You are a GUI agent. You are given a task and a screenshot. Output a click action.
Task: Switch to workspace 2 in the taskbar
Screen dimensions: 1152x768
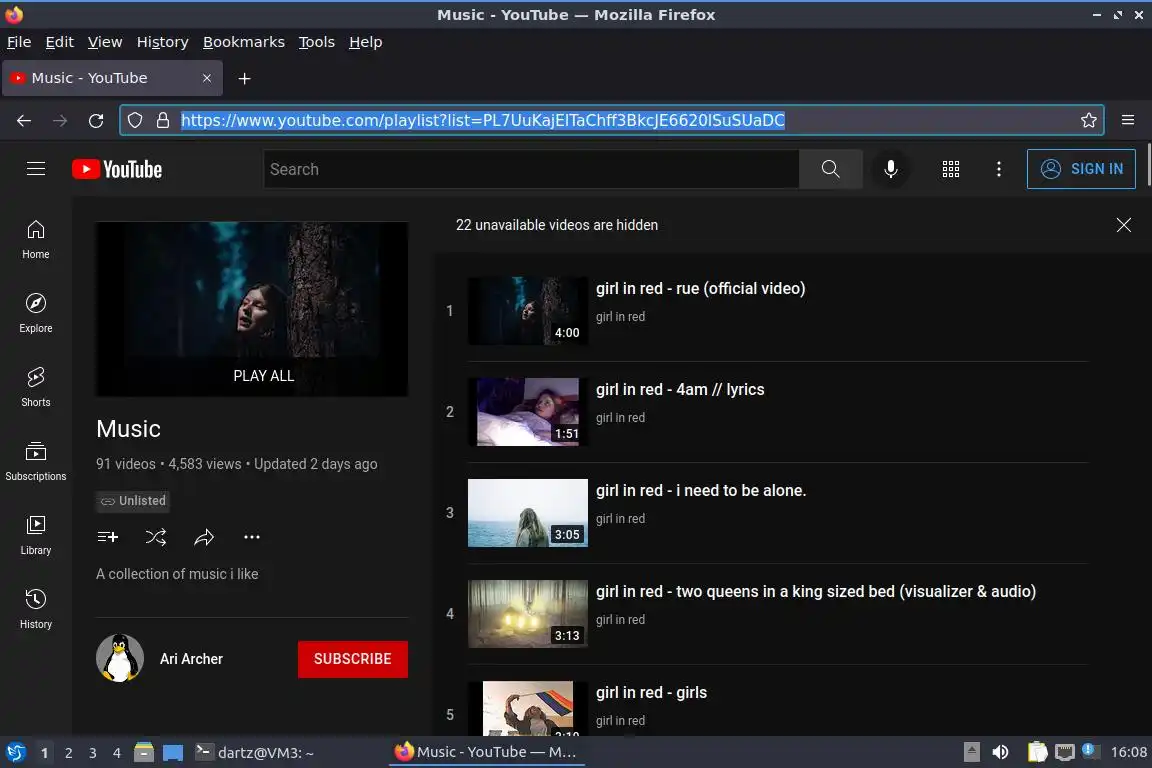68,753
